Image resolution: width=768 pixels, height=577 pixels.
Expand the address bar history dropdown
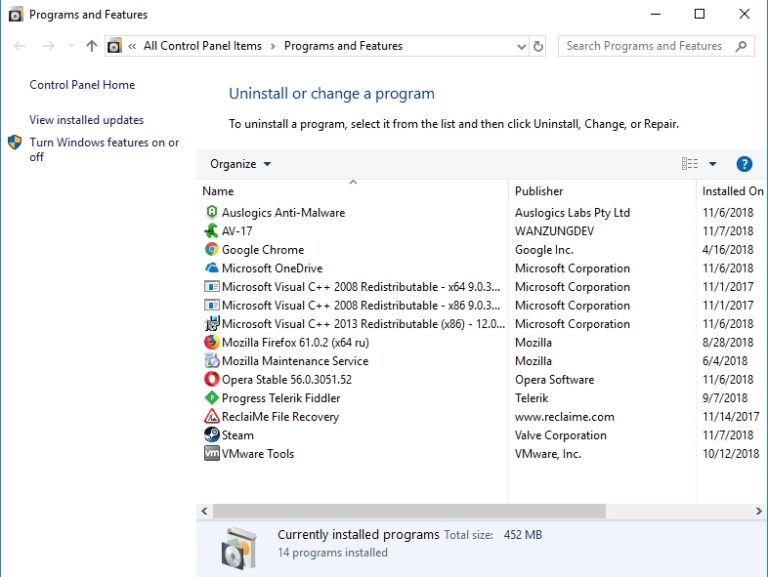(x=521, y=47)
